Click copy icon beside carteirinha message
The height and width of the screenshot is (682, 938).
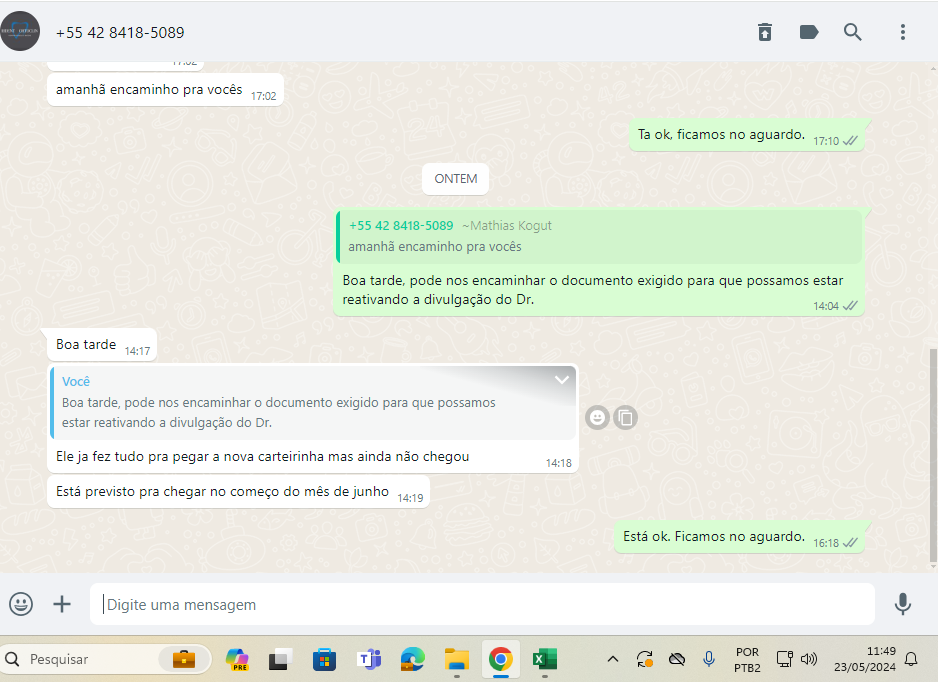click(626, 417)
